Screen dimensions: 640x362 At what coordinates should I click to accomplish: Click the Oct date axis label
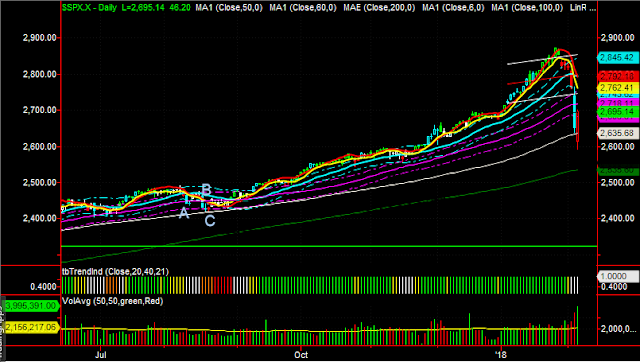point(301,355)
